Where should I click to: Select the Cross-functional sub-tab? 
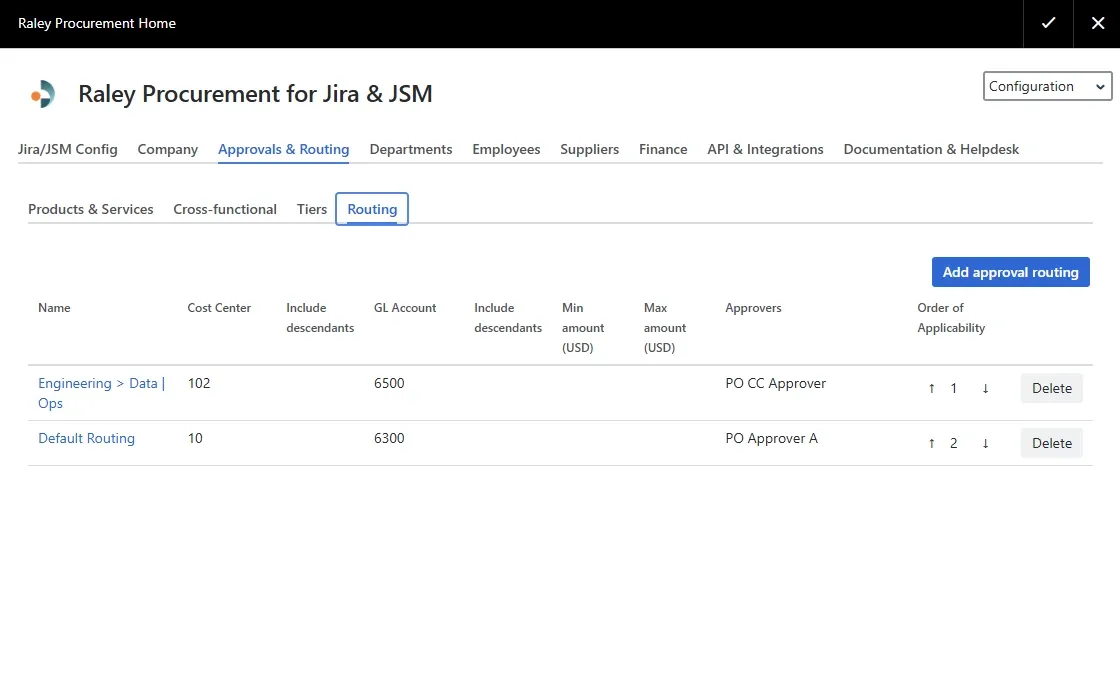[225, 209]
